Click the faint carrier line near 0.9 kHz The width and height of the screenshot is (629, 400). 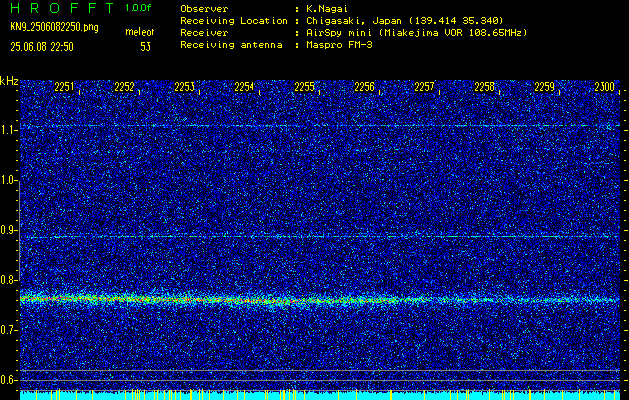pyautogui.click(x=320, y=237)
